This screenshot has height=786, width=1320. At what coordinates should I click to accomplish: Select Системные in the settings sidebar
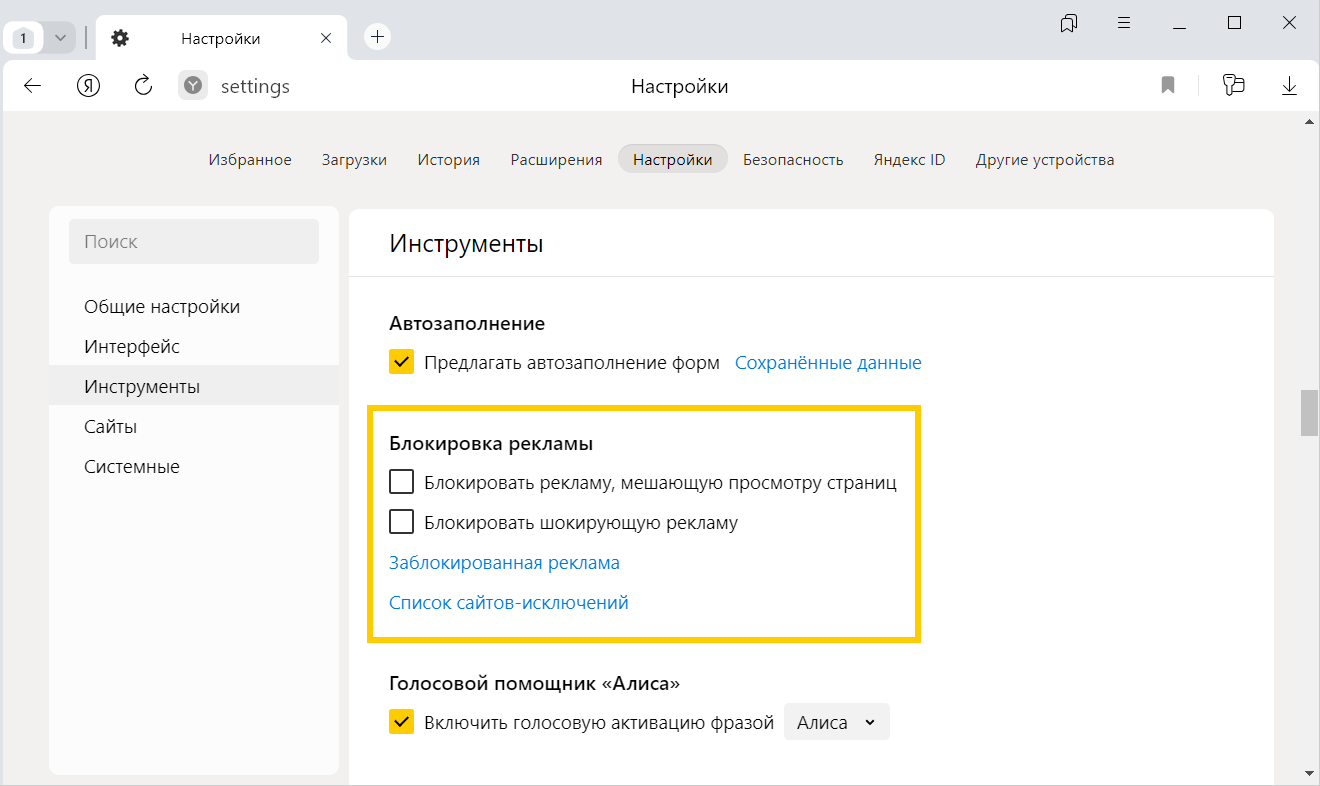[x=132, y=467]
